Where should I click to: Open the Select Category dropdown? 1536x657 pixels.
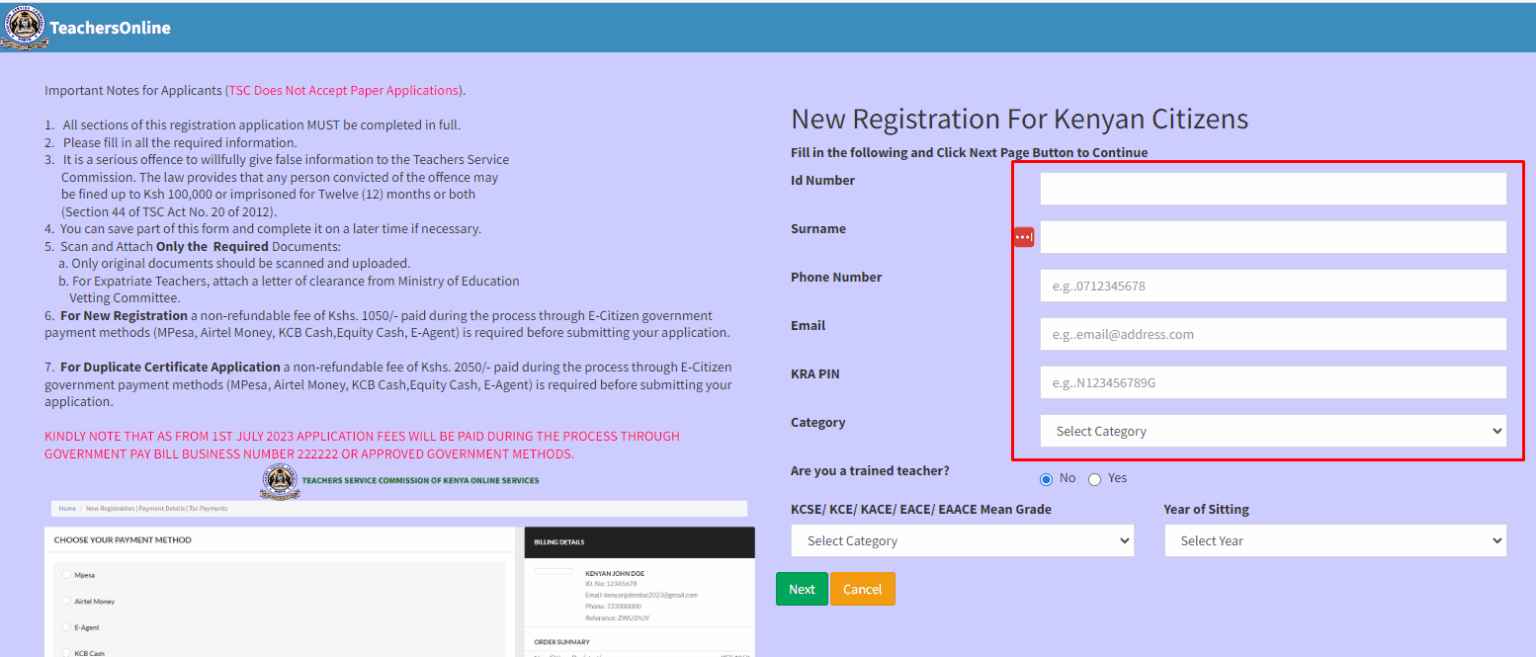(1272, 430)
